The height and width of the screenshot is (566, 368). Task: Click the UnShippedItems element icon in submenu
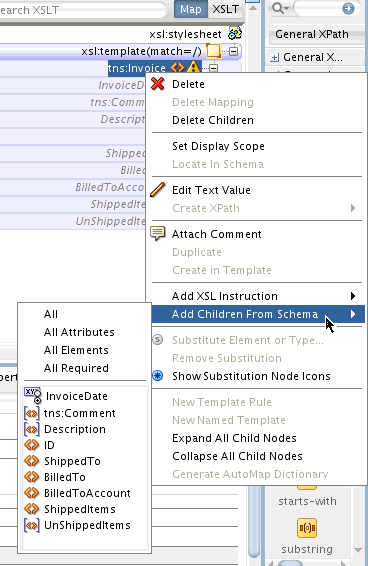pos(31,525)
